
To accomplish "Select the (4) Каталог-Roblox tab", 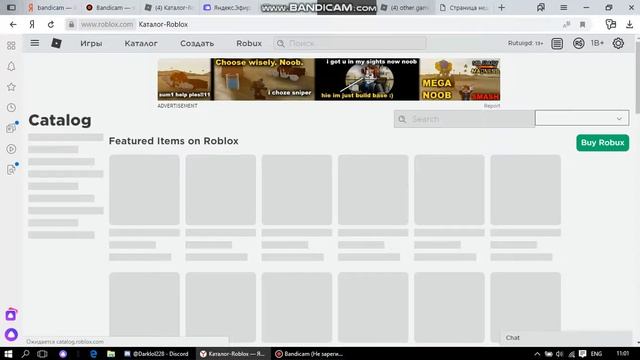I will point(169,7).
